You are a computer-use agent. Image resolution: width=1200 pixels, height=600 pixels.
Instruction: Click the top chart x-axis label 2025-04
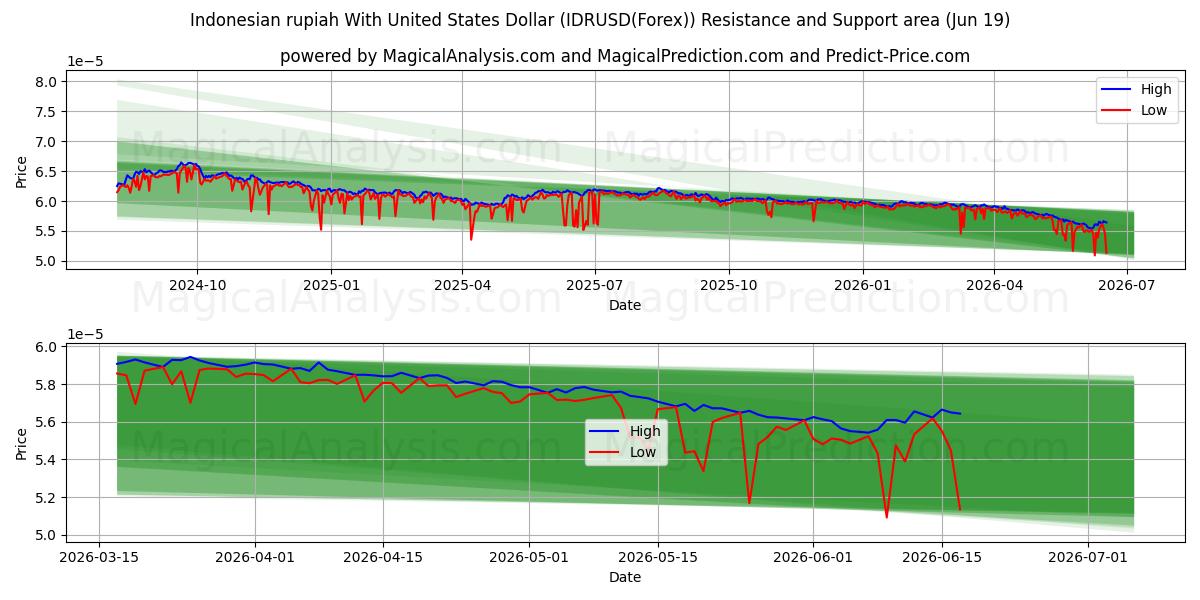coord(462,286)
